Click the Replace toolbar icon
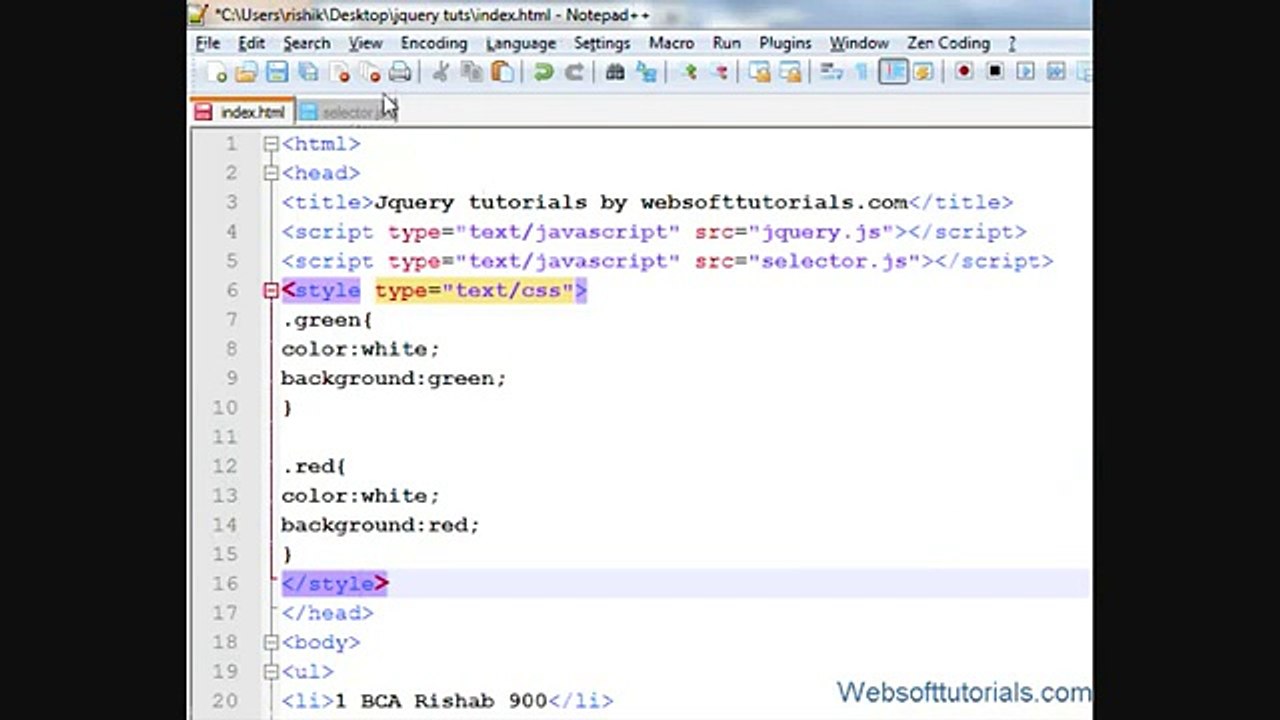This screenshot has height=720, width=1280. pyautogui.click(x=646, y=72)
